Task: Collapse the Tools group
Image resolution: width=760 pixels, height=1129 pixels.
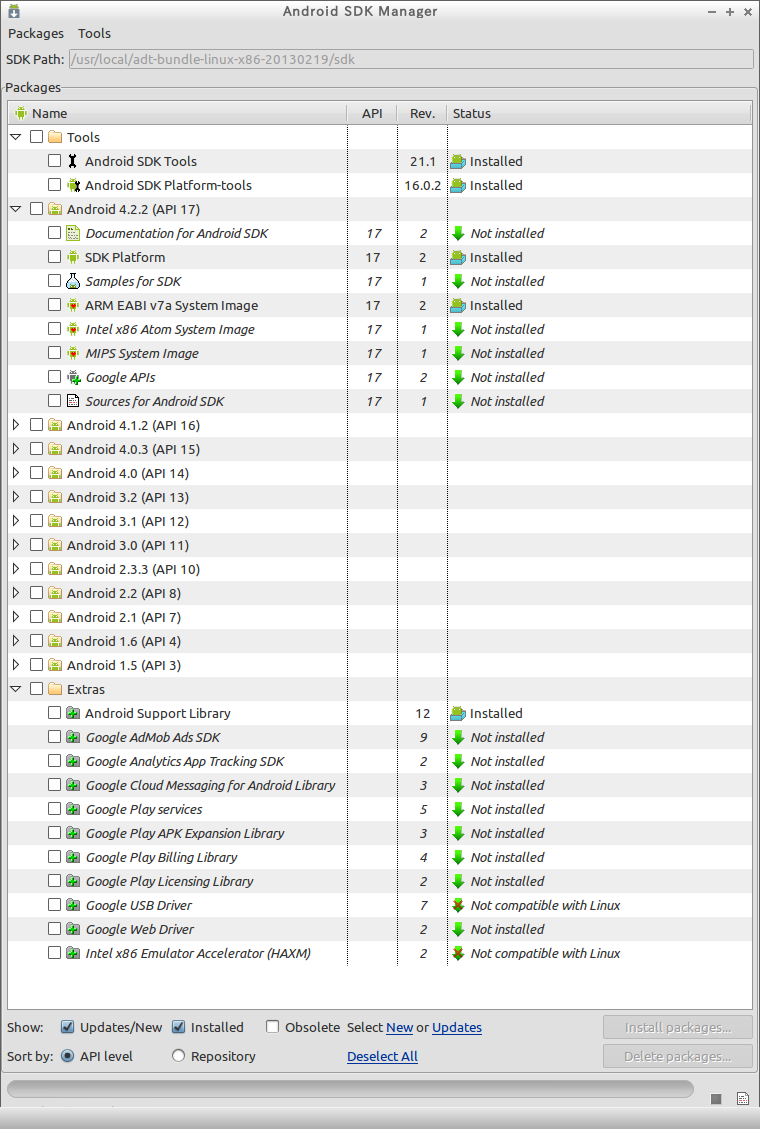Action: [x=16, y=137]
